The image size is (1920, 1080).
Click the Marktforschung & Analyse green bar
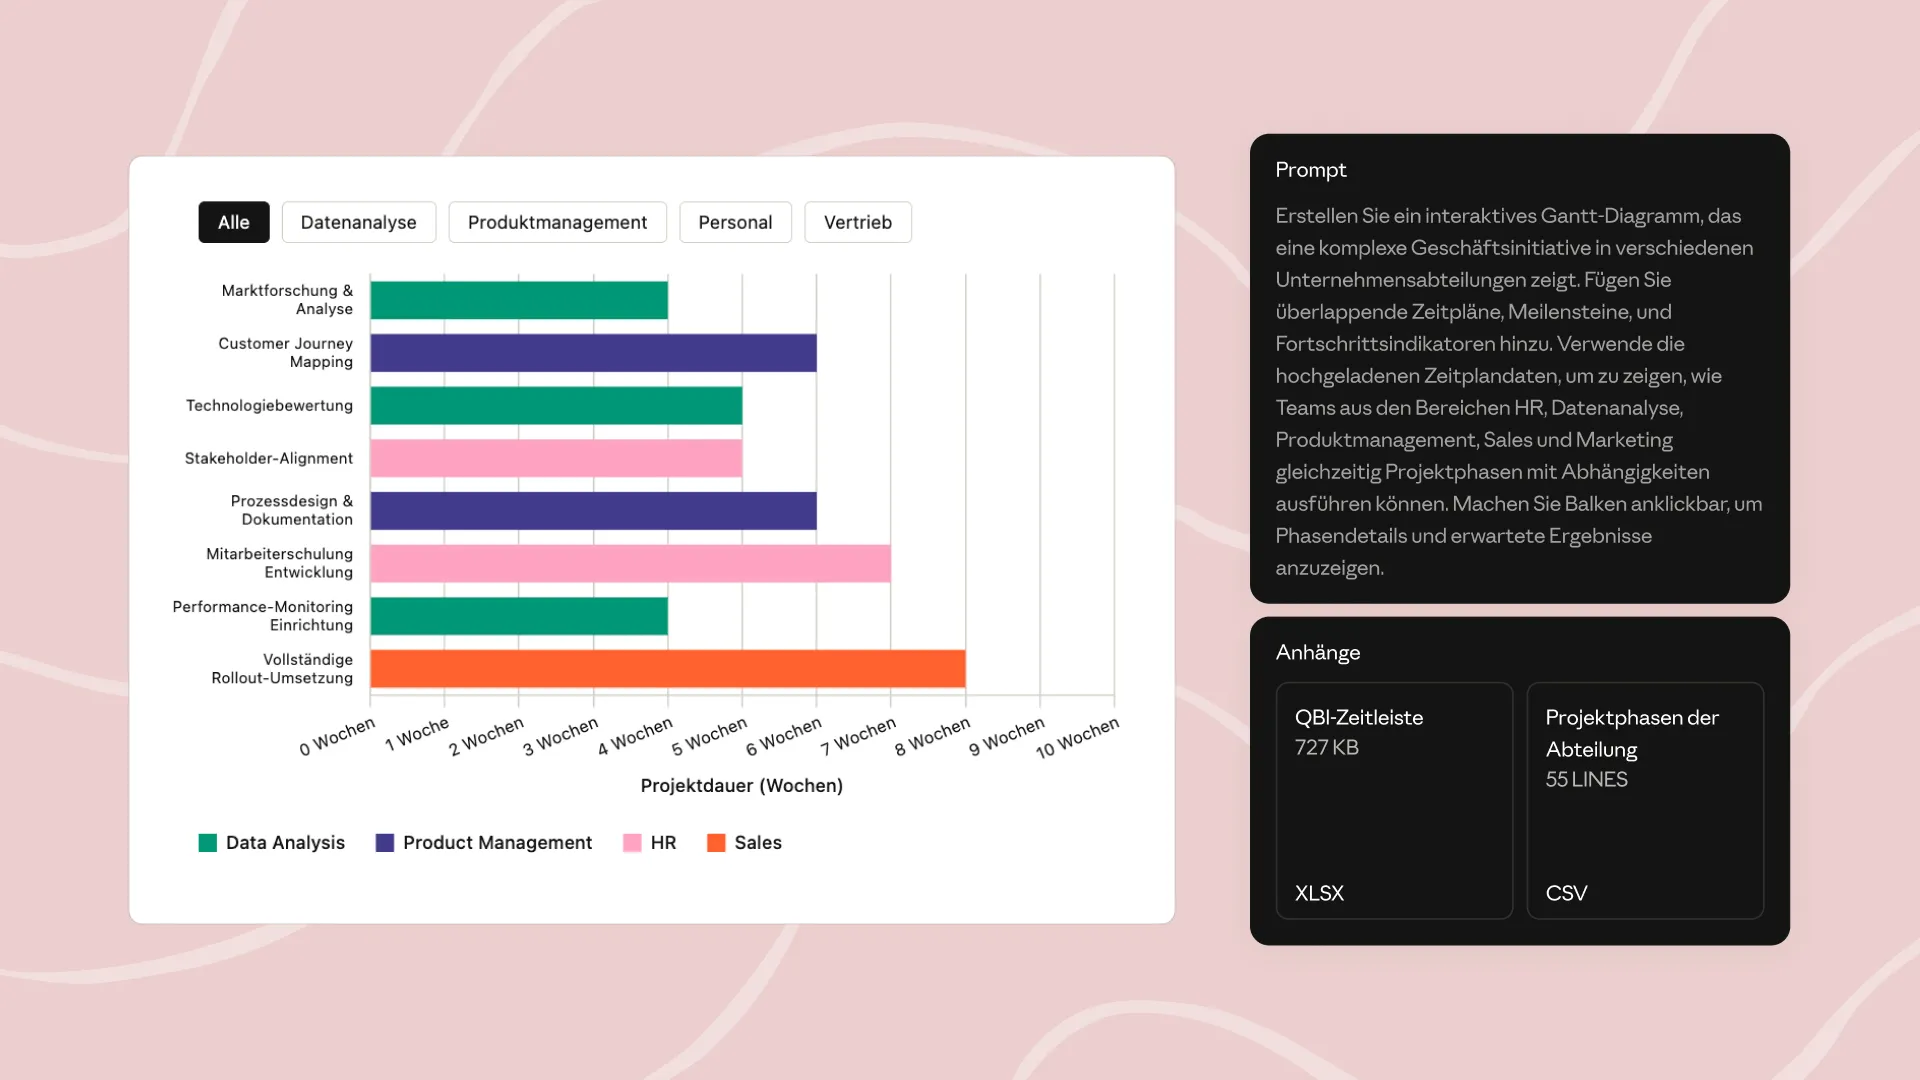518,300
